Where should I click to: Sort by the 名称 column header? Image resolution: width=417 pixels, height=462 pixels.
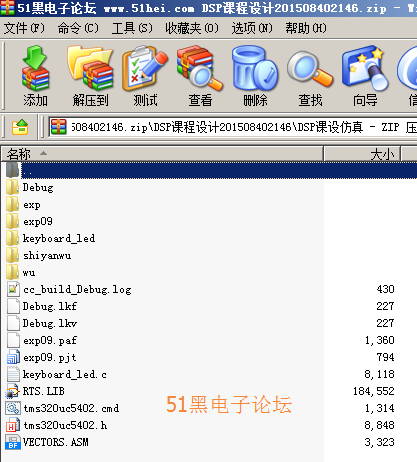[x=162, y=154]
